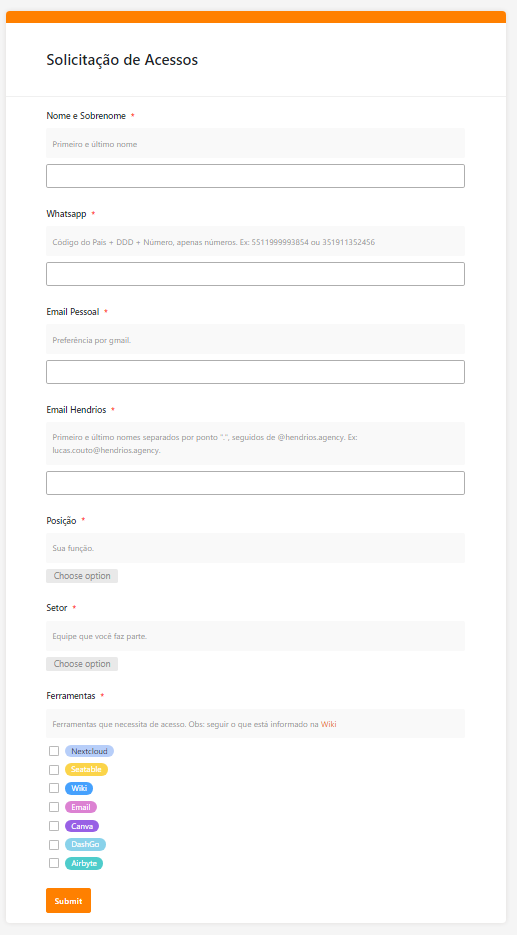Click the purple Canva tag label
Screen dimensions: 517x935
pos(82,826)
